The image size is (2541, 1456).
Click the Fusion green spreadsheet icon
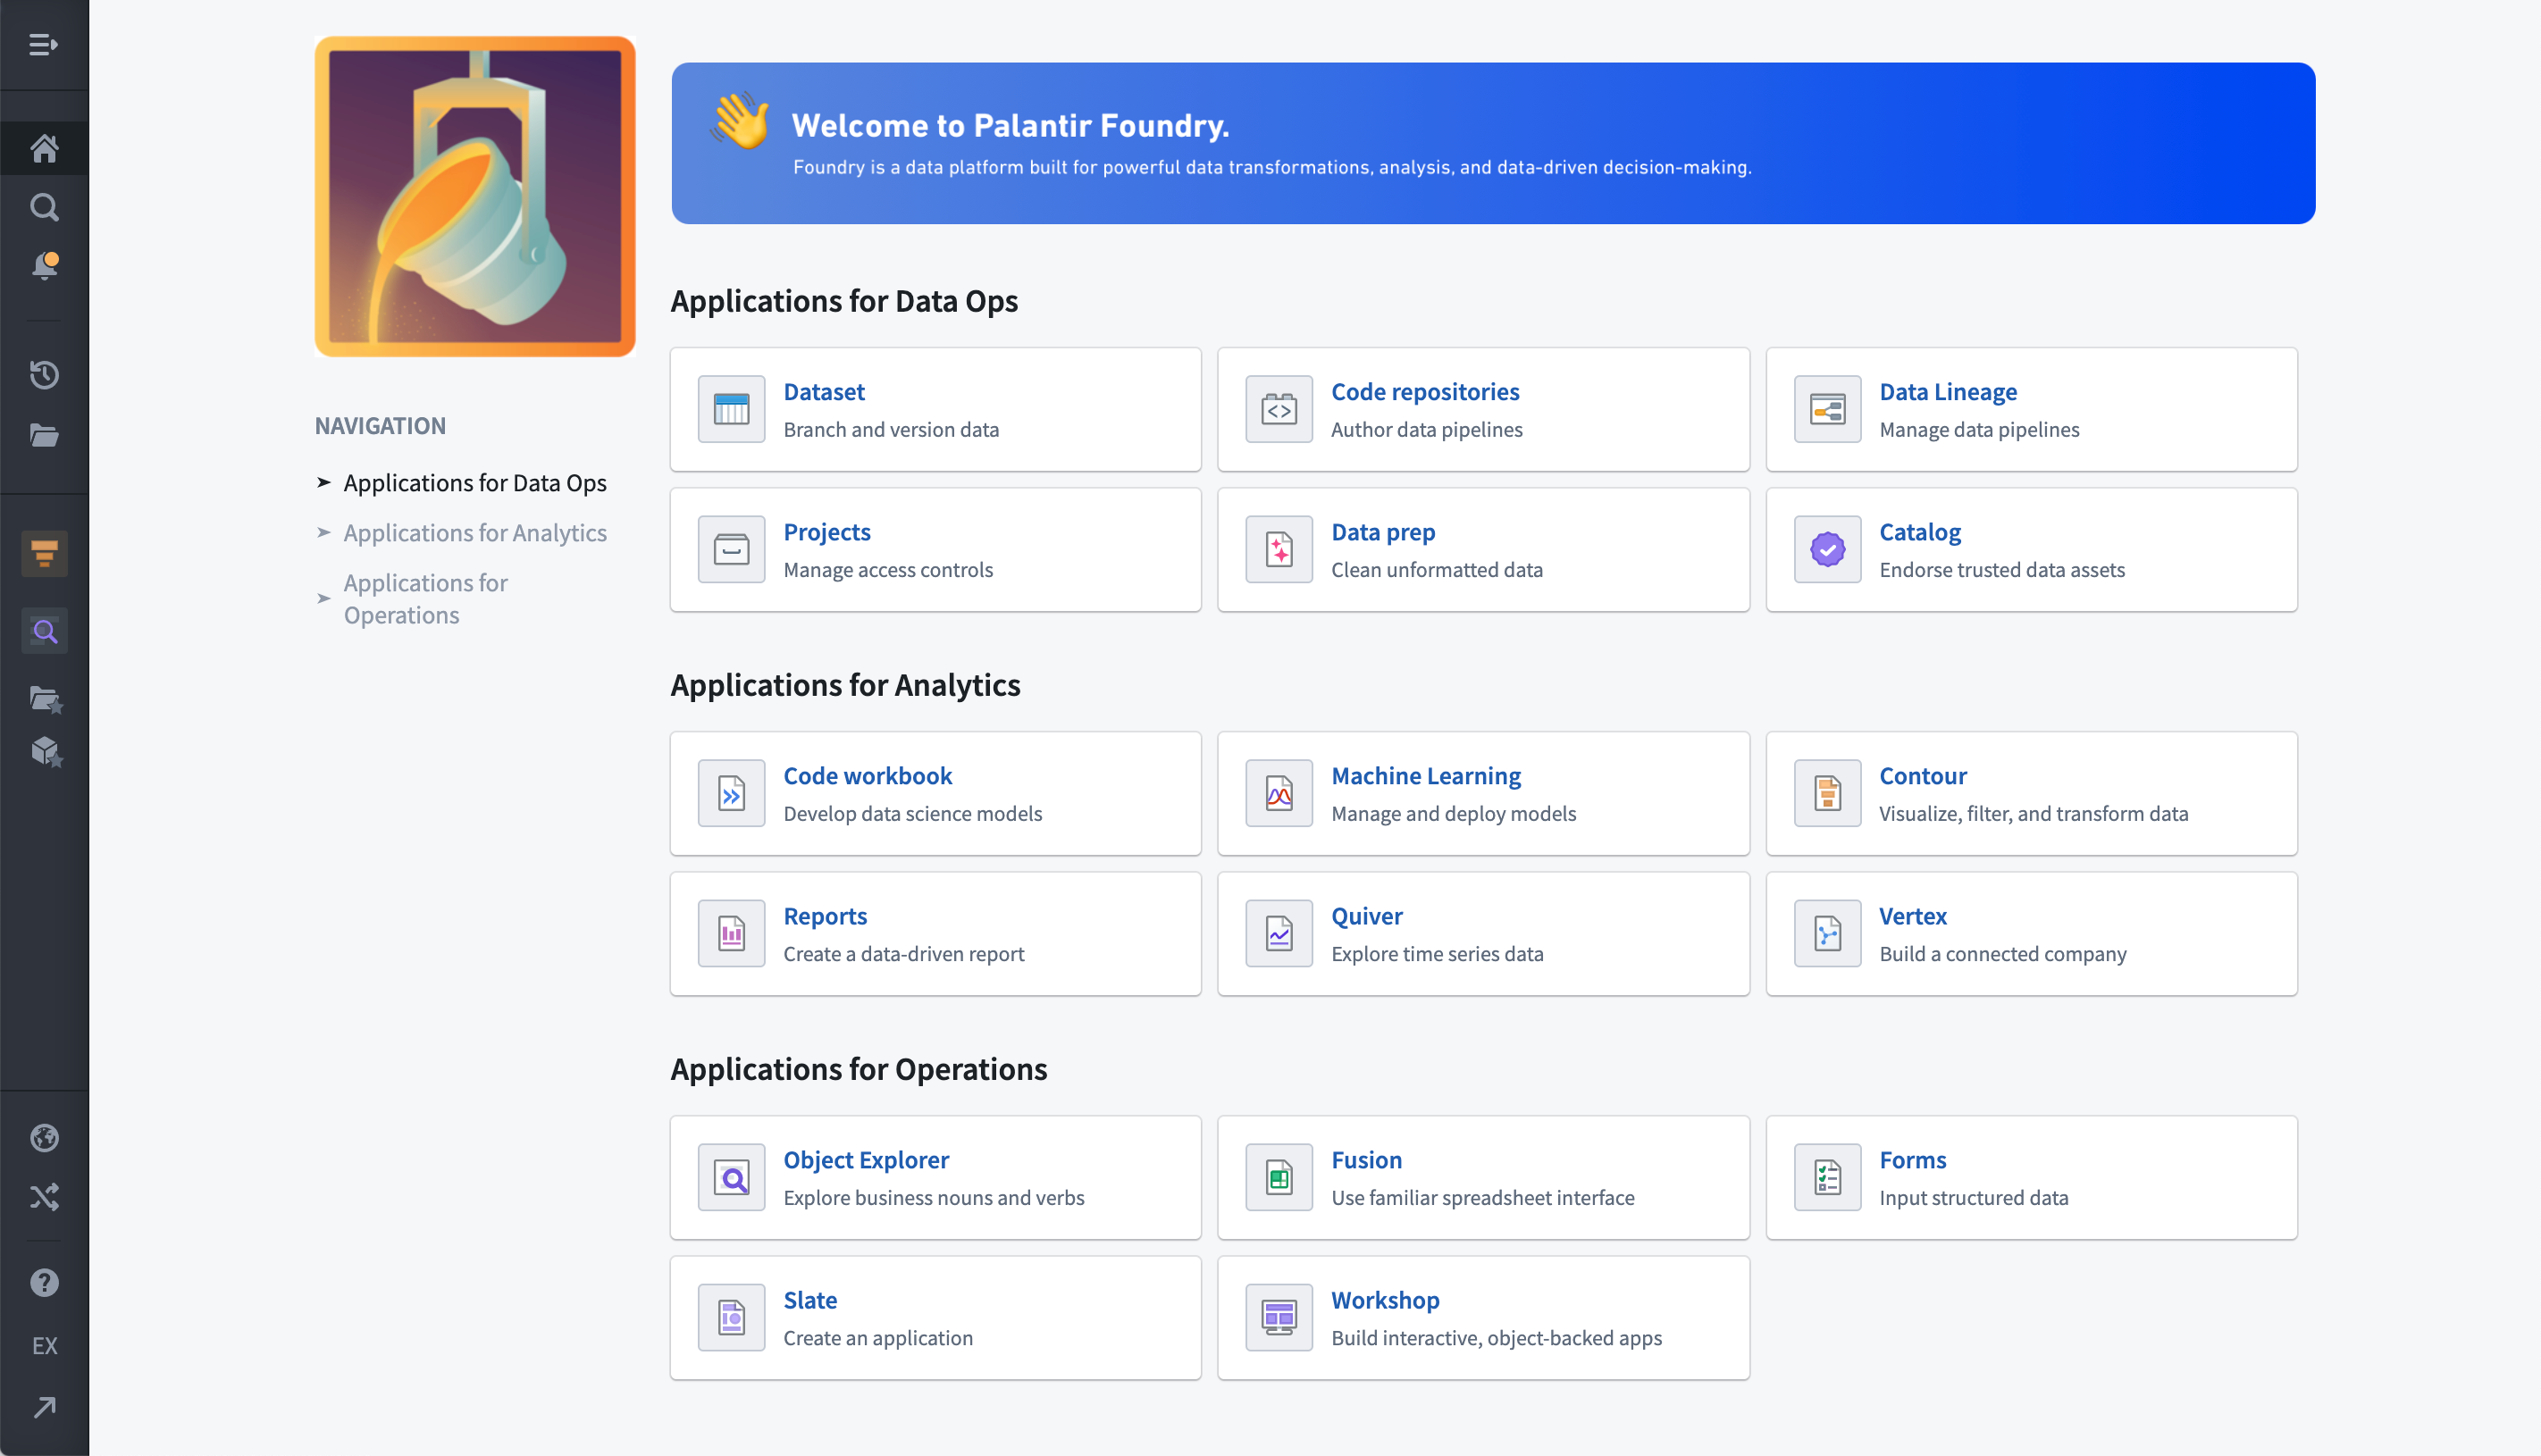[1279, 1177]
